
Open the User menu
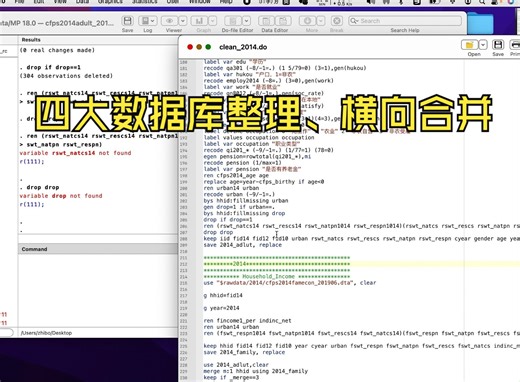173,2
